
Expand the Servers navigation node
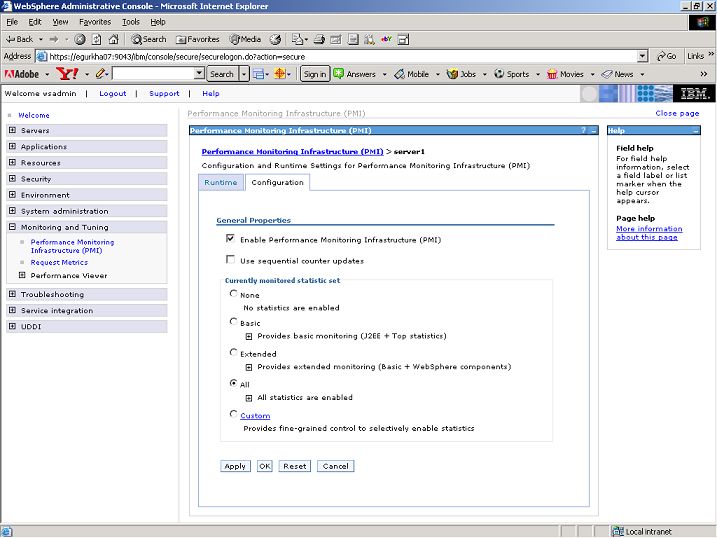12,130
